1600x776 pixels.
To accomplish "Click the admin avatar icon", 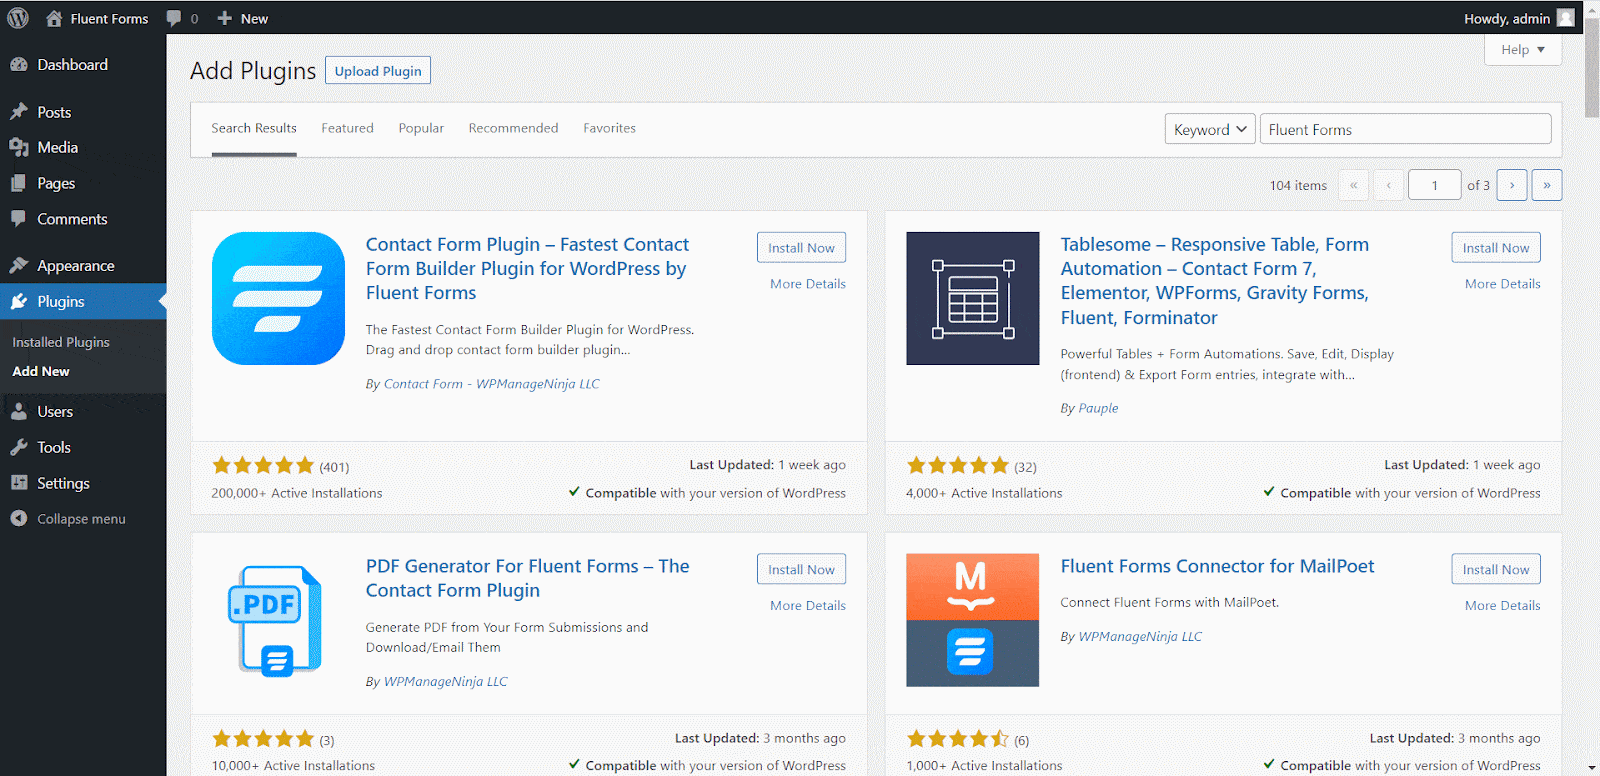I will [x=1566, y=18].
